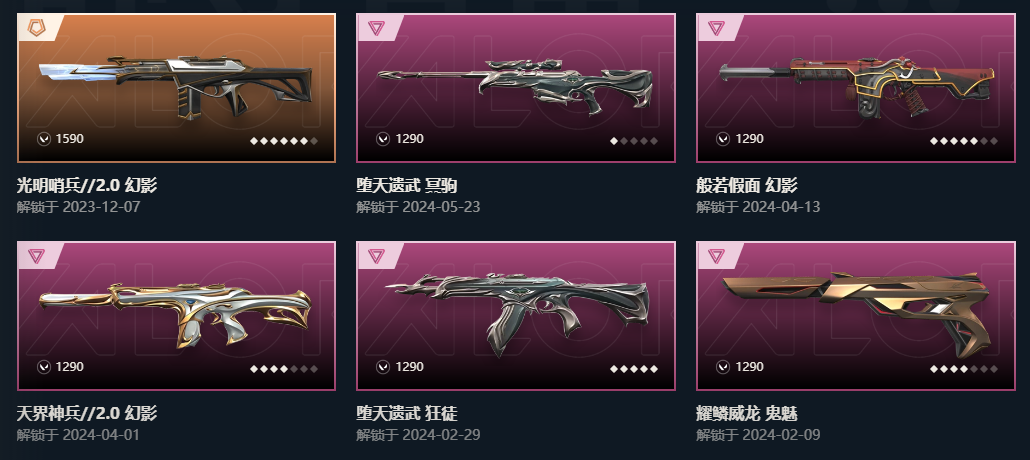Viewport: 1030px width, 460px height.
Task: Click upgrade level diamonds on 堕天遗武 冥驹 card
Action: pos(634,141)
